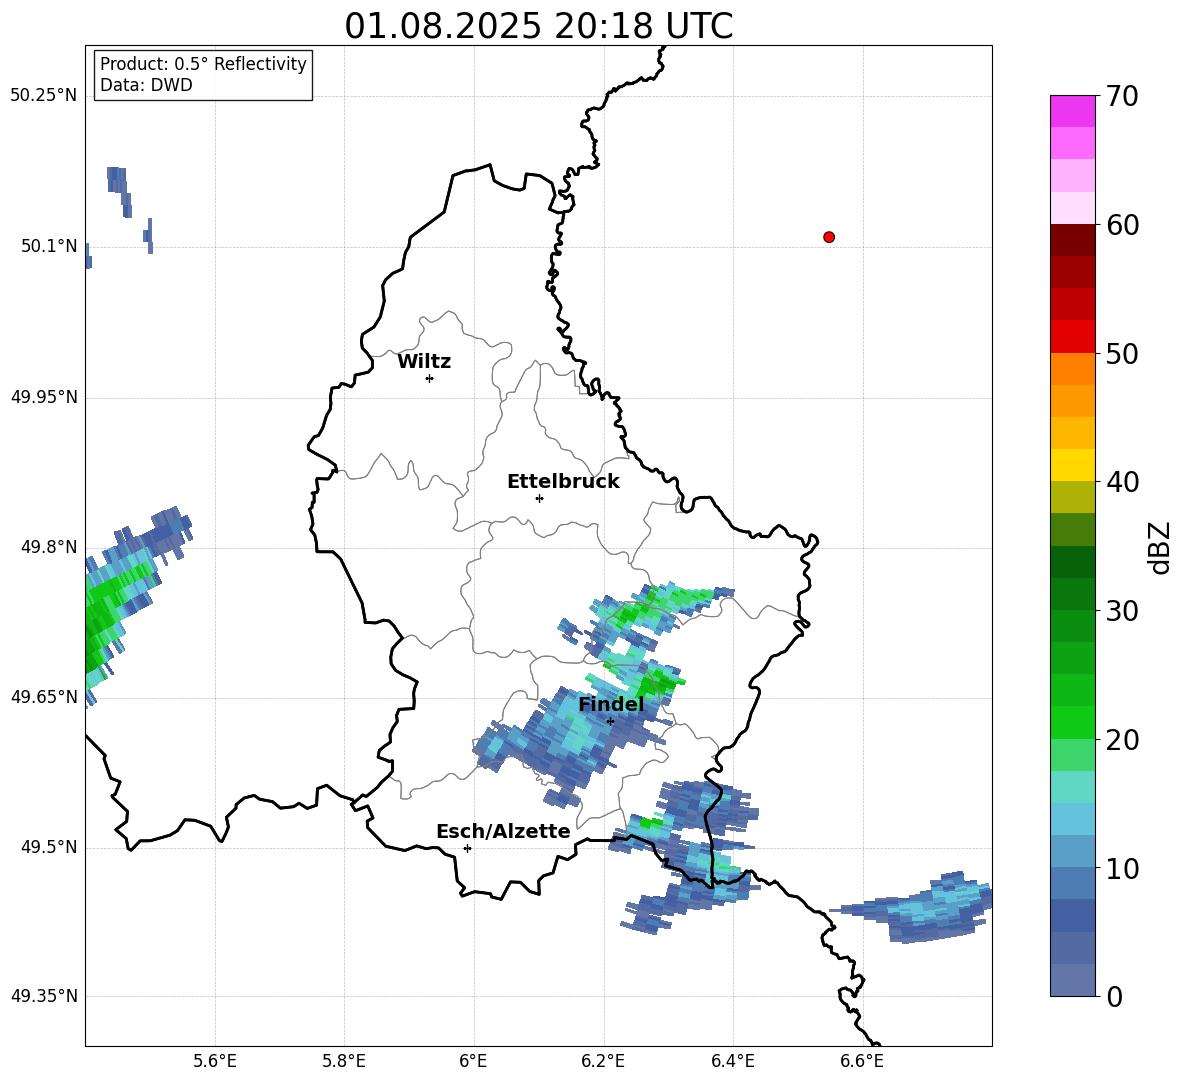The width and height of the screenshot is (1184, 1081).
Task: Click the dark green swatch just above 30 dBZ
Action: pyautogui.click(x=1072, y=594)
